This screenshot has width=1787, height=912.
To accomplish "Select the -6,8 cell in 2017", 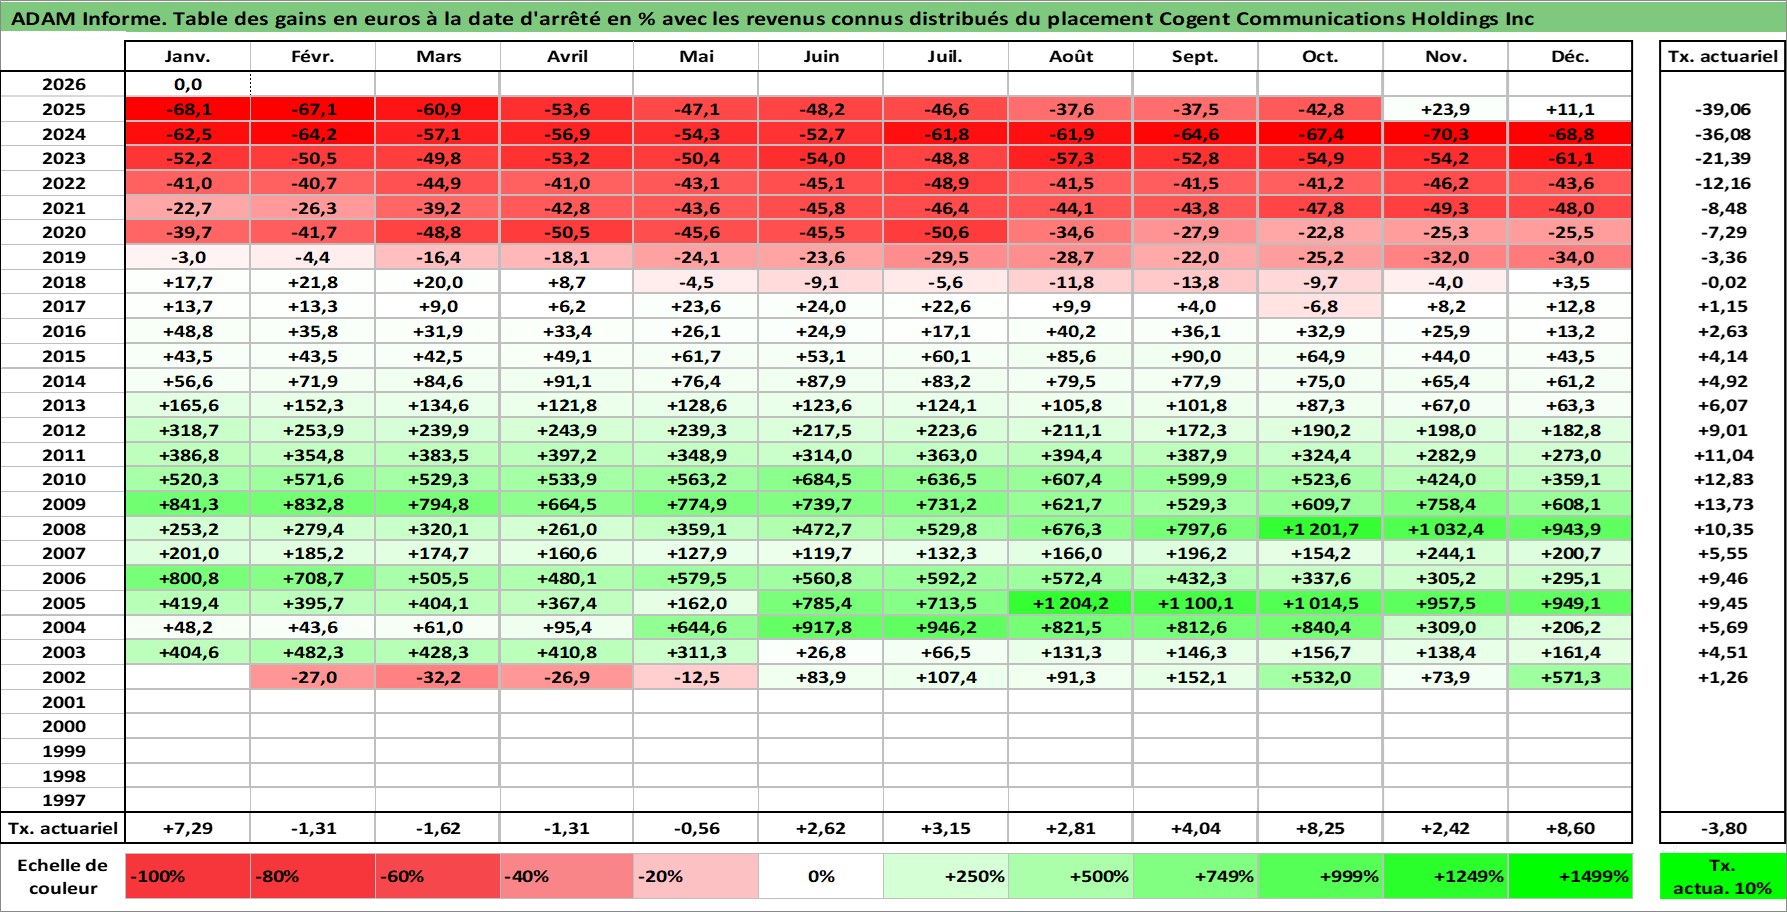I will pyautogui.click(x=1320, y=307).
